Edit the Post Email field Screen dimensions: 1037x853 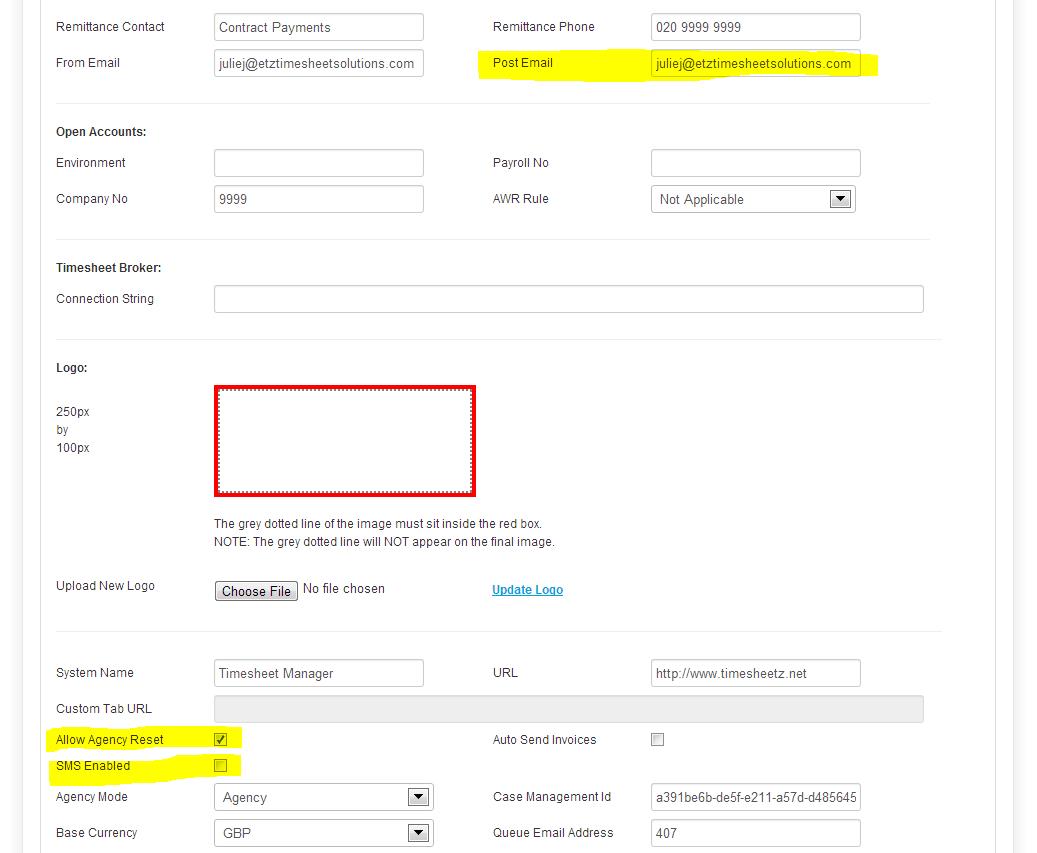pyautogui.click(x=755, y=63)
